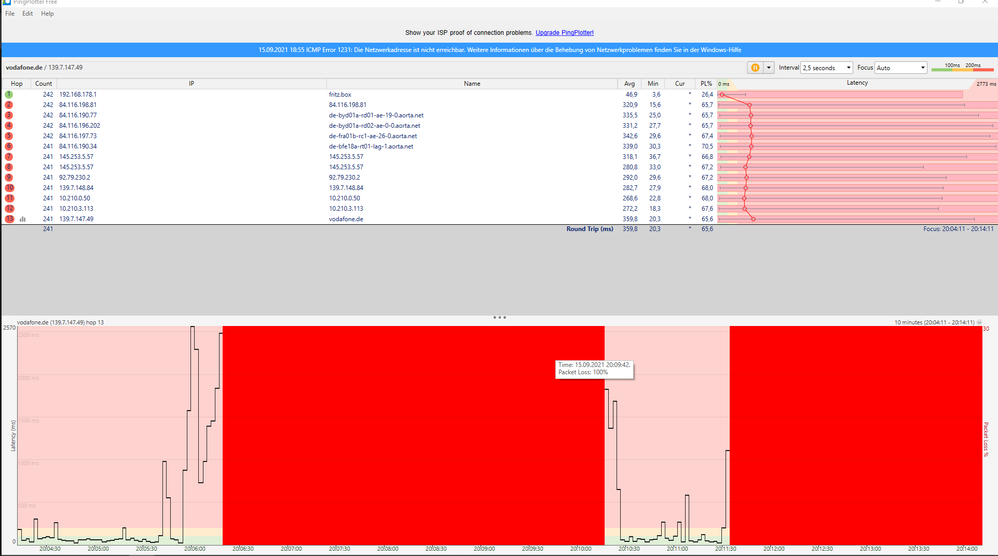The image size is (998, 556).
Task: Open the Help menu
Action: point(47,13)
